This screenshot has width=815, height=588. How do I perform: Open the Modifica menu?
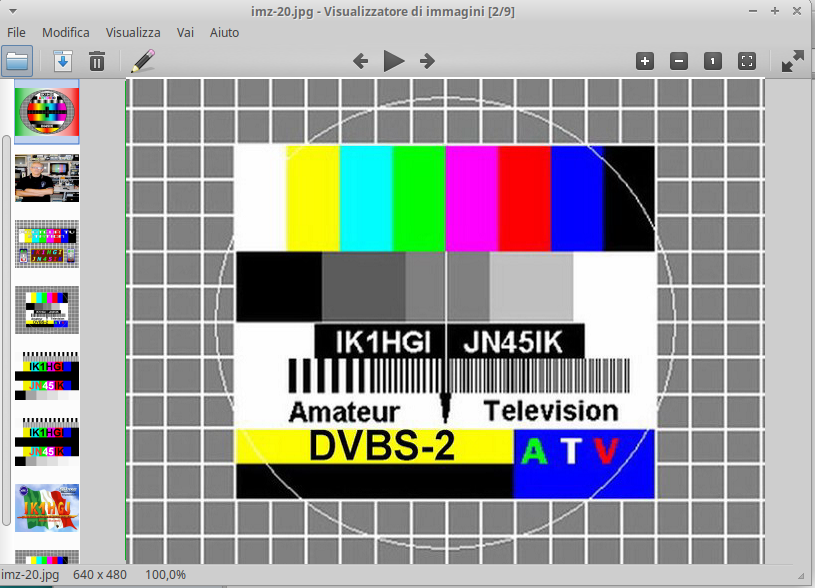click(x=65, y=32)
